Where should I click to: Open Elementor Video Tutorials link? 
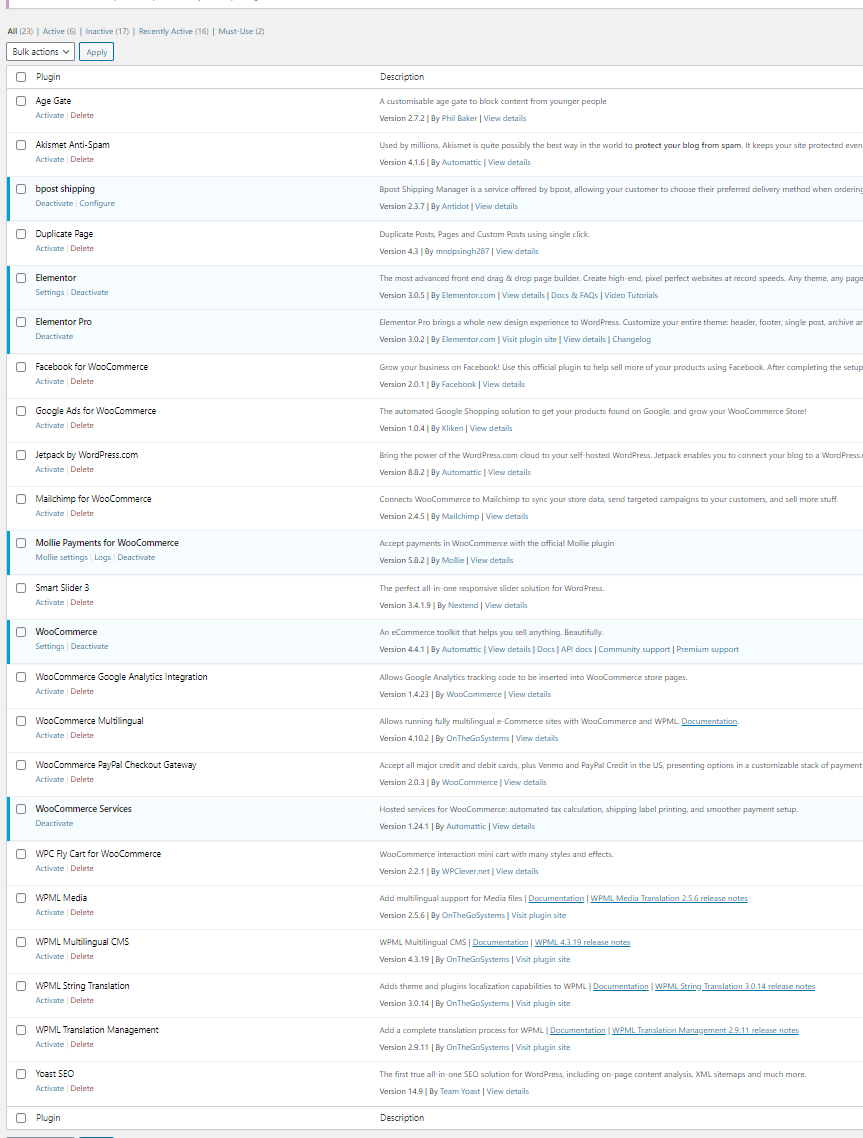631,295
